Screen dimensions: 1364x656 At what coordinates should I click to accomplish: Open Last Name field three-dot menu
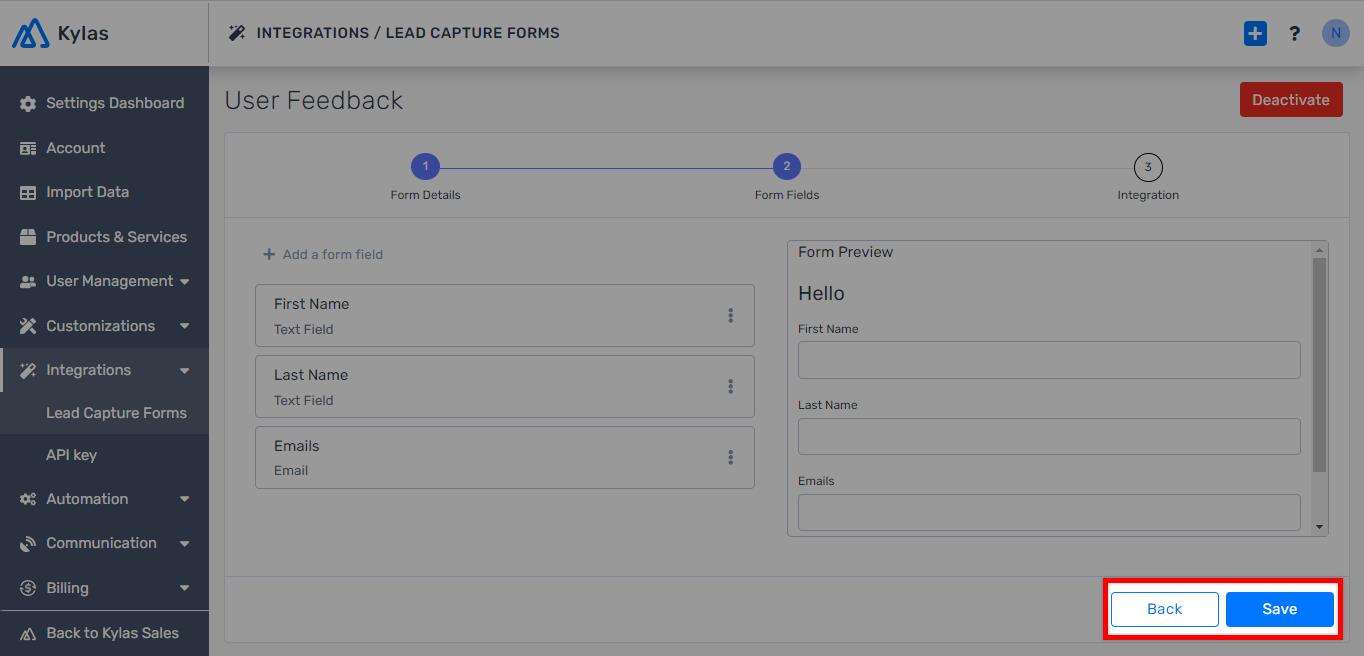pyautogui.click(x=731, y=386)
